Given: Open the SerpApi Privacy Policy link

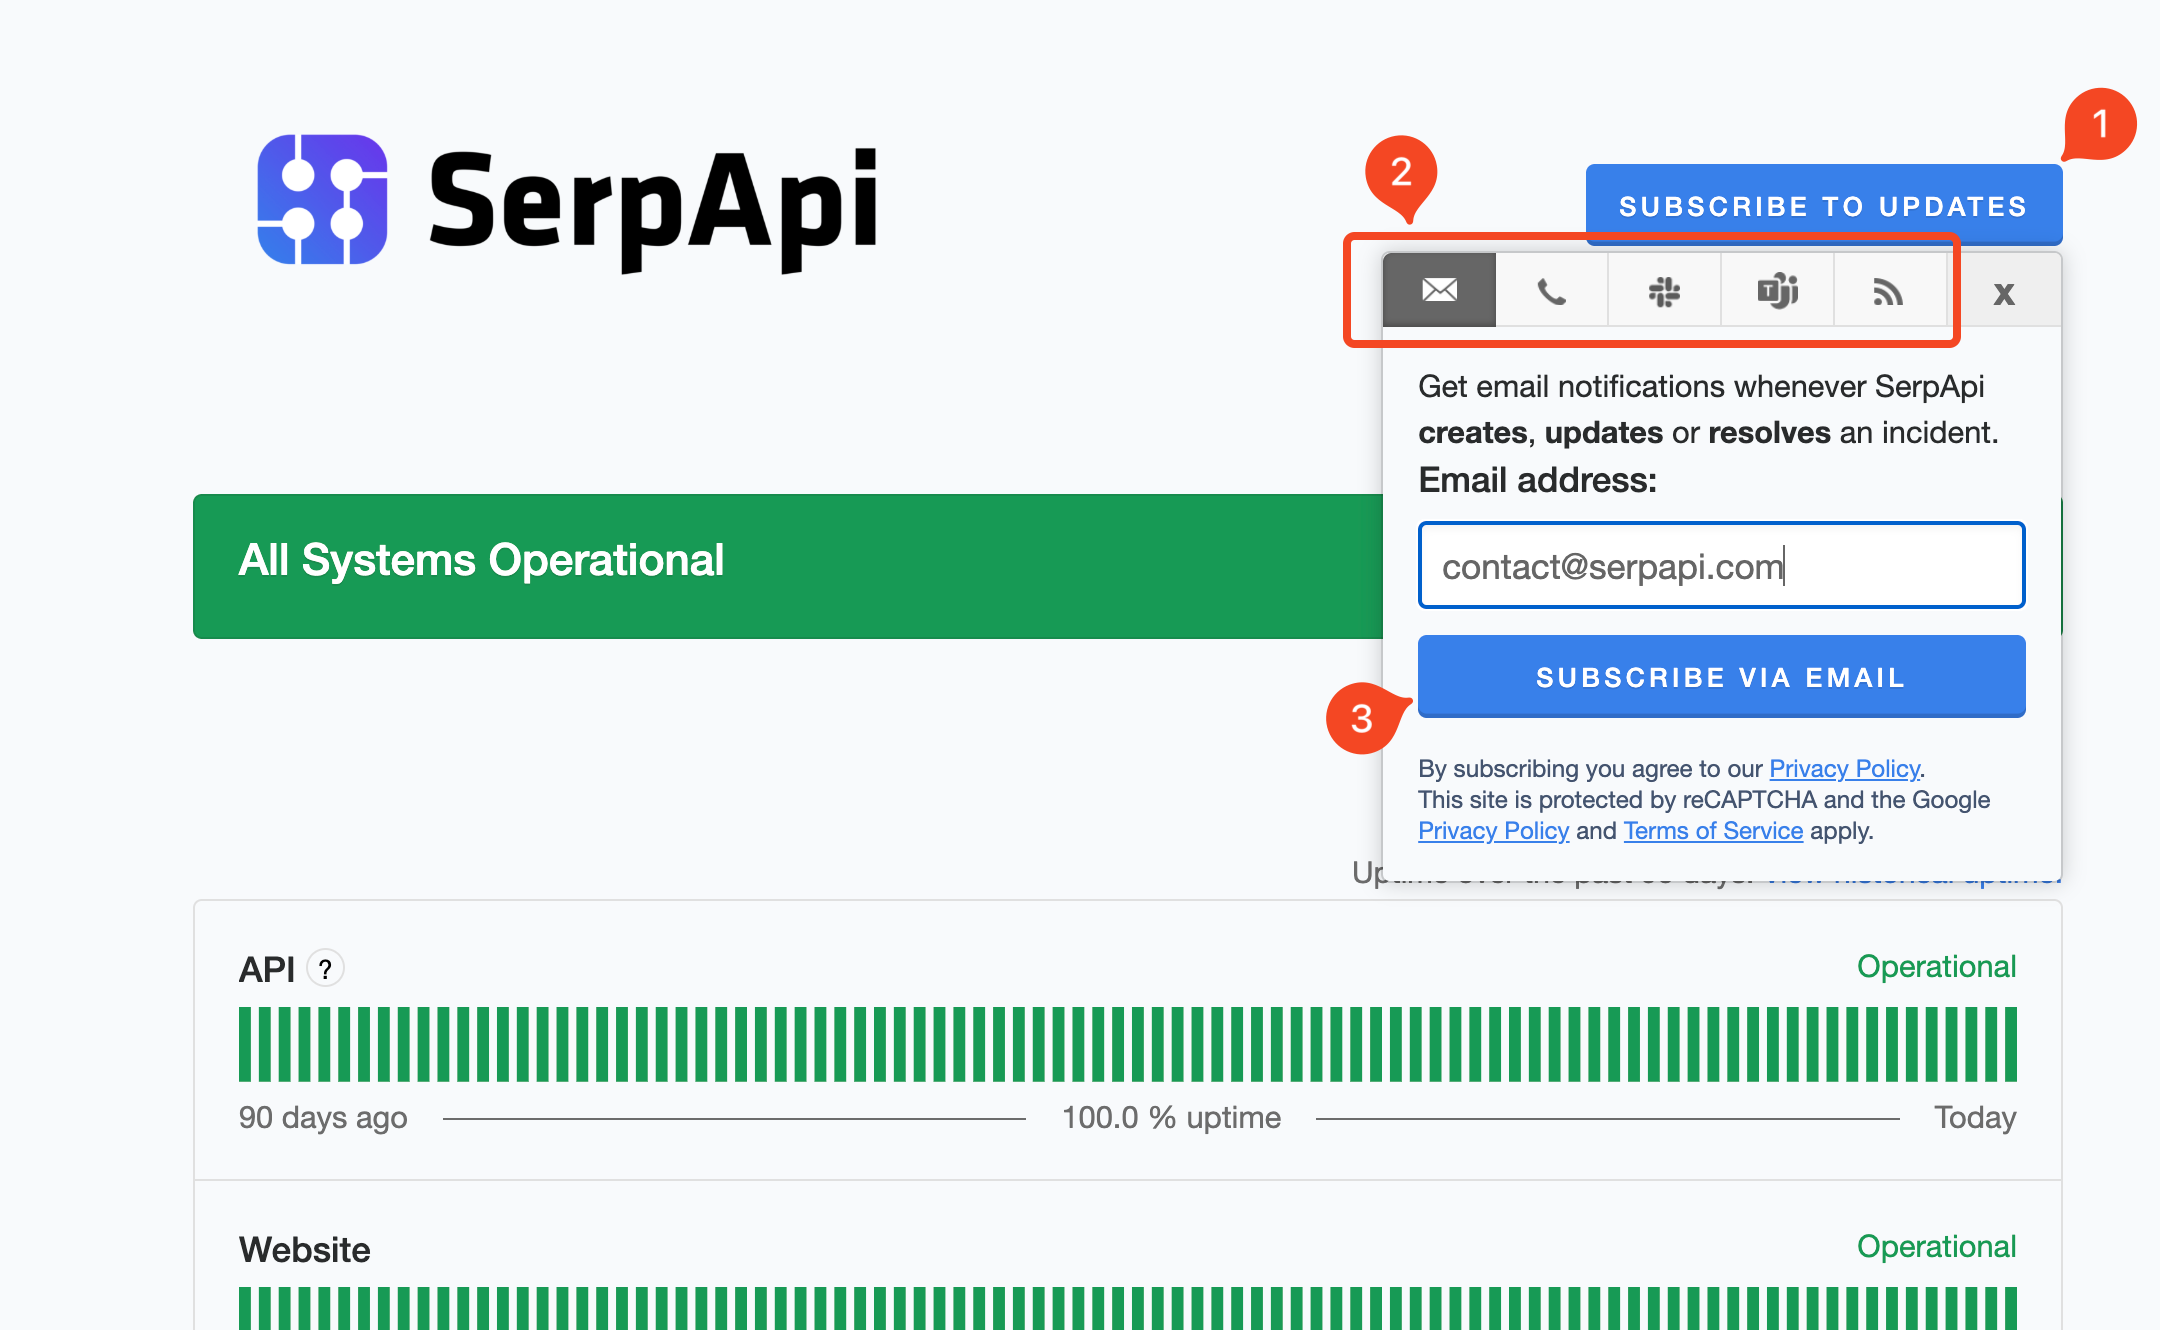Looking at the screenshot, I should coord(1844,768).
